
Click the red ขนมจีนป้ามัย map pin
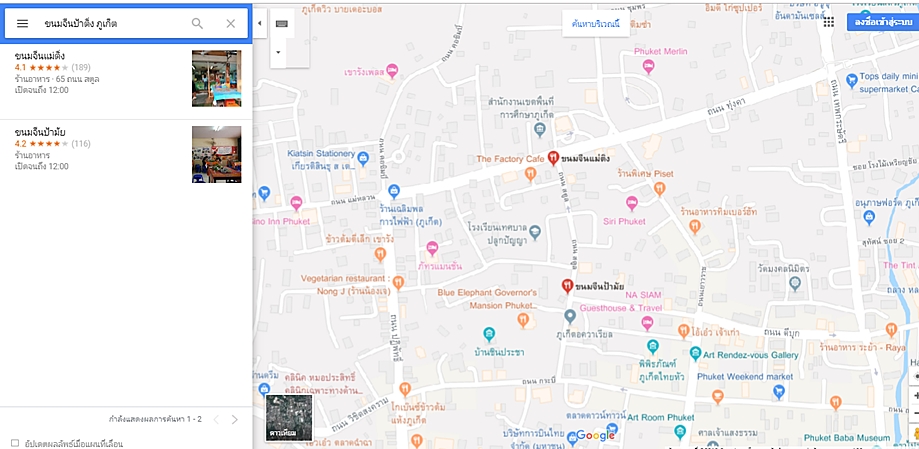point(567,286)
